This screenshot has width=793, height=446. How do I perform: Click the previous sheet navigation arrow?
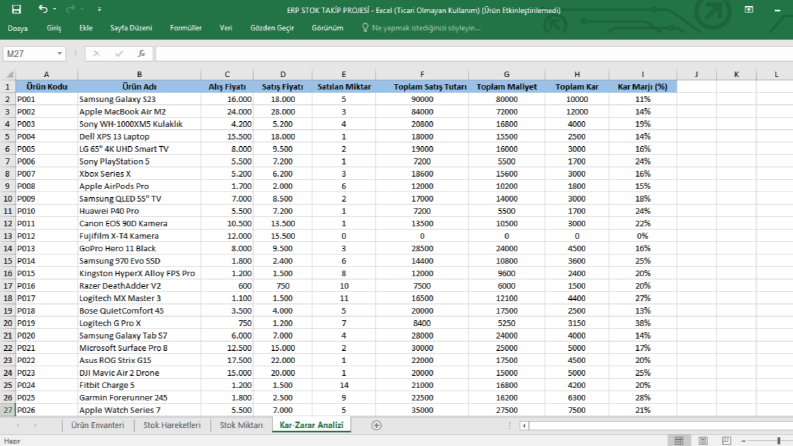click(18, 426)
